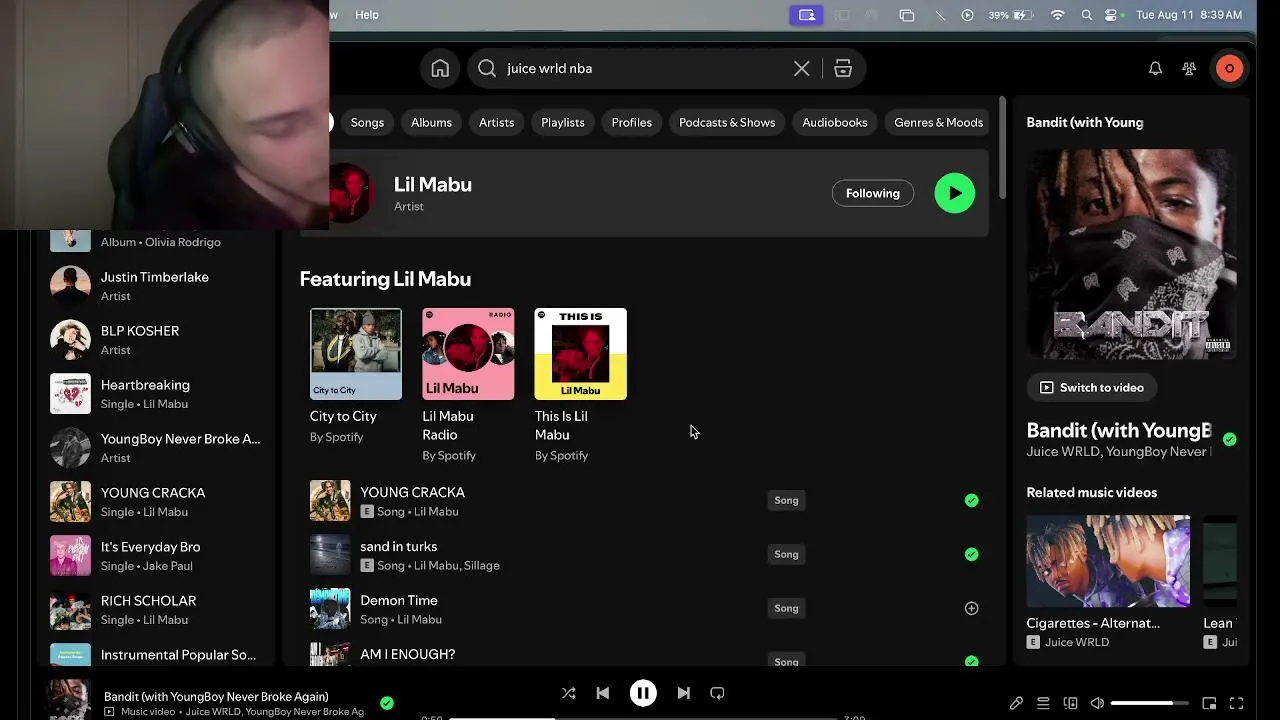Open BLP KOSHER in the library sidebar
Image resolution: width=1280 pixels, height=720 pixels.
pos(155,339)
